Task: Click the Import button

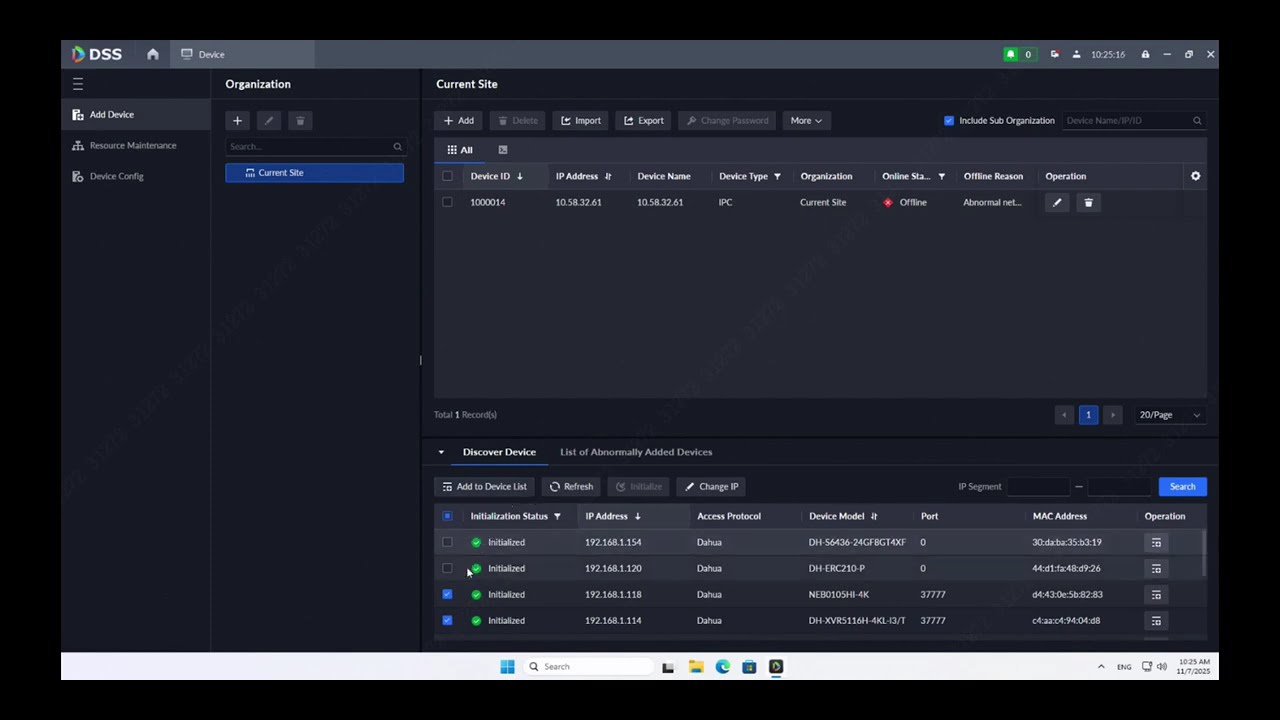Action: click(x=581, y=120)
